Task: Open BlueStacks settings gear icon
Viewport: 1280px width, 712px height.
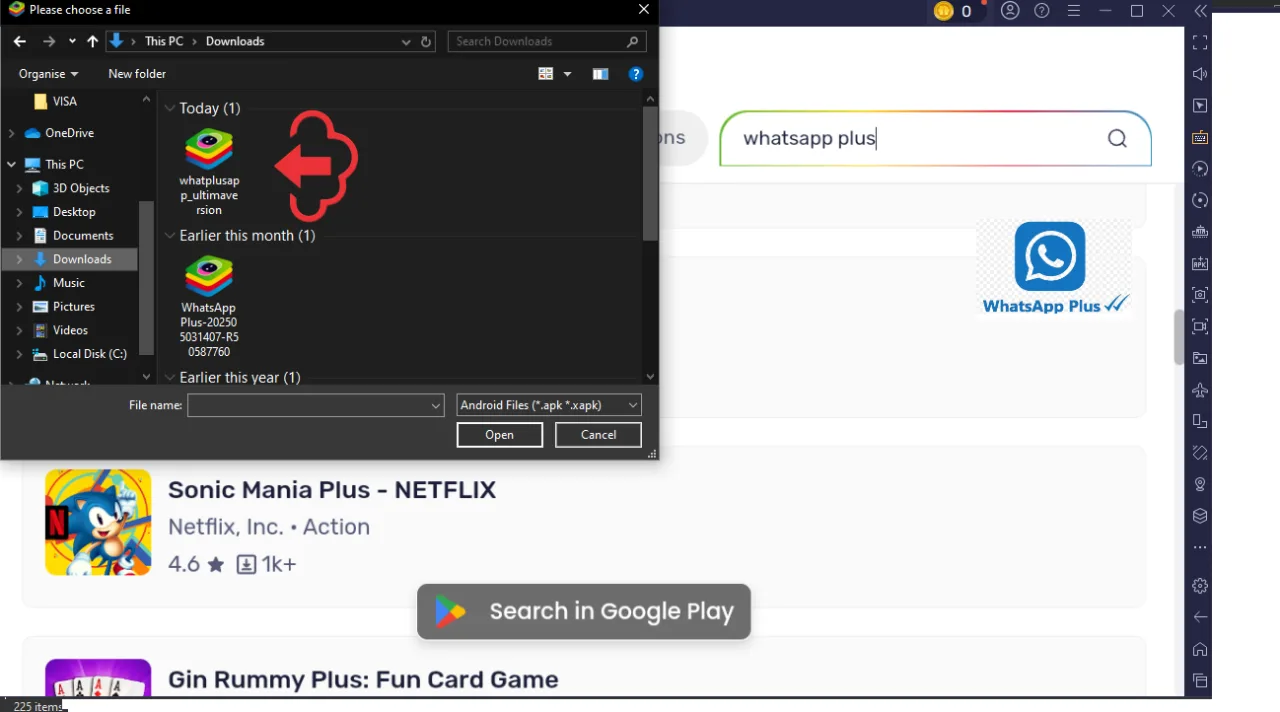Action: (1200, 585)
